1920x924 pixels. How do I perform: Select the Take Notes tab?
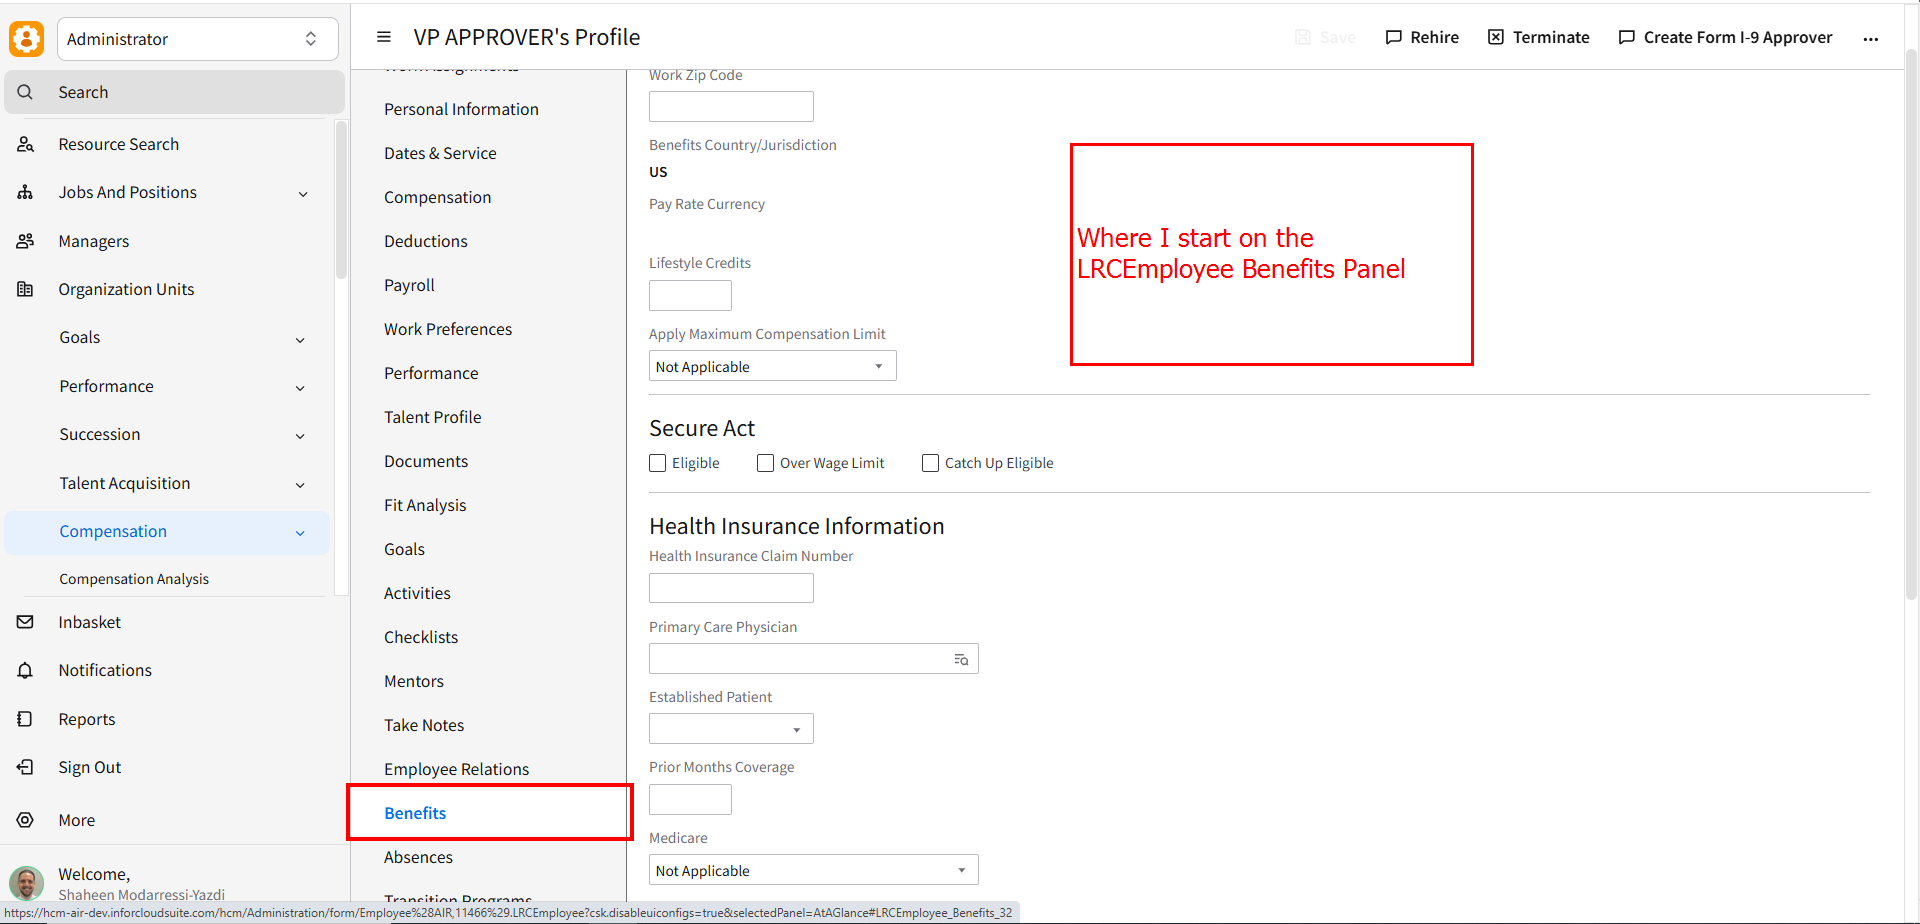424,725
